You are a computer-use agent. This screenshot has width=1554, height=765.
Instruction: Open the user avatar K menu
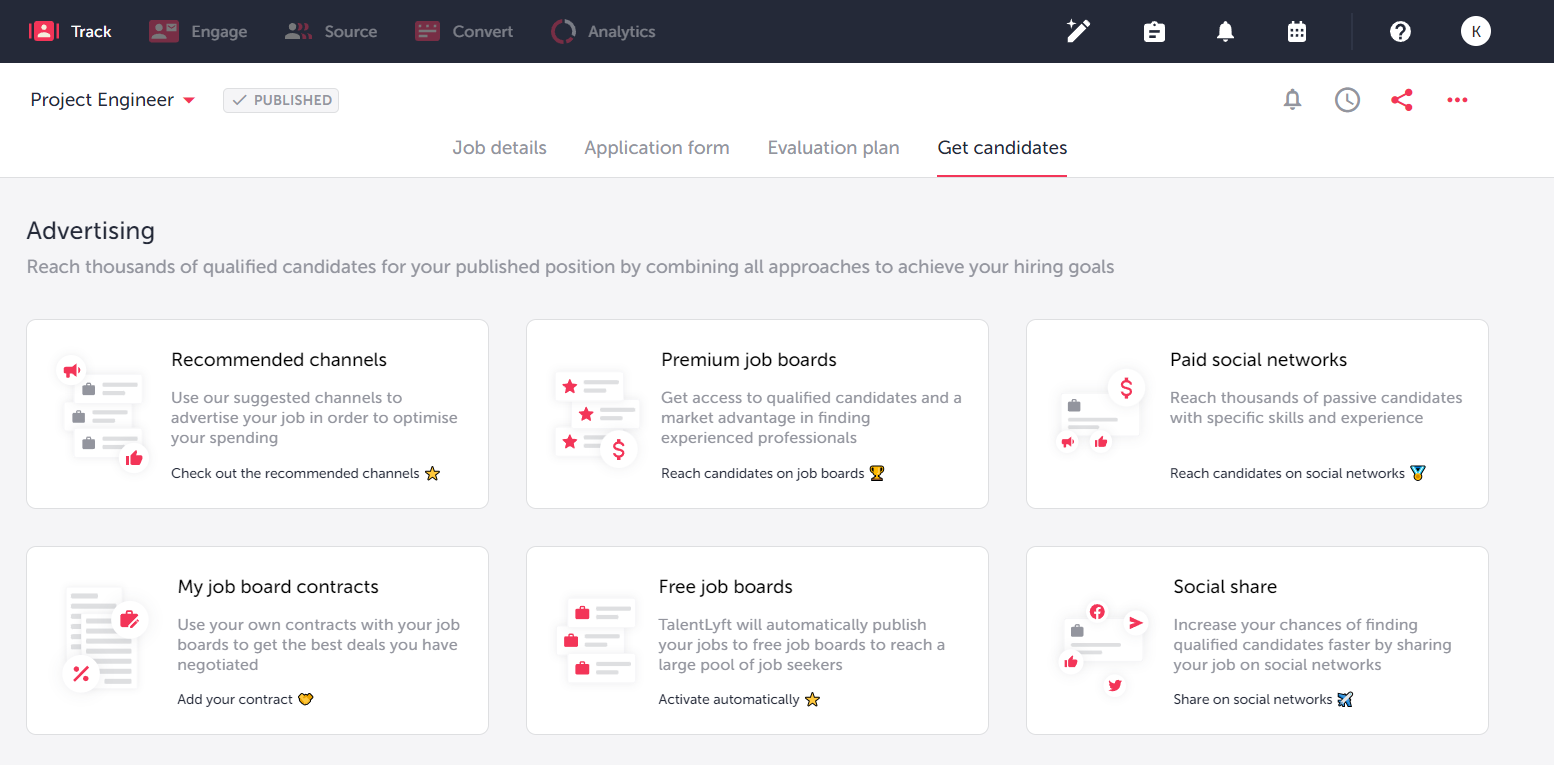1475,31
